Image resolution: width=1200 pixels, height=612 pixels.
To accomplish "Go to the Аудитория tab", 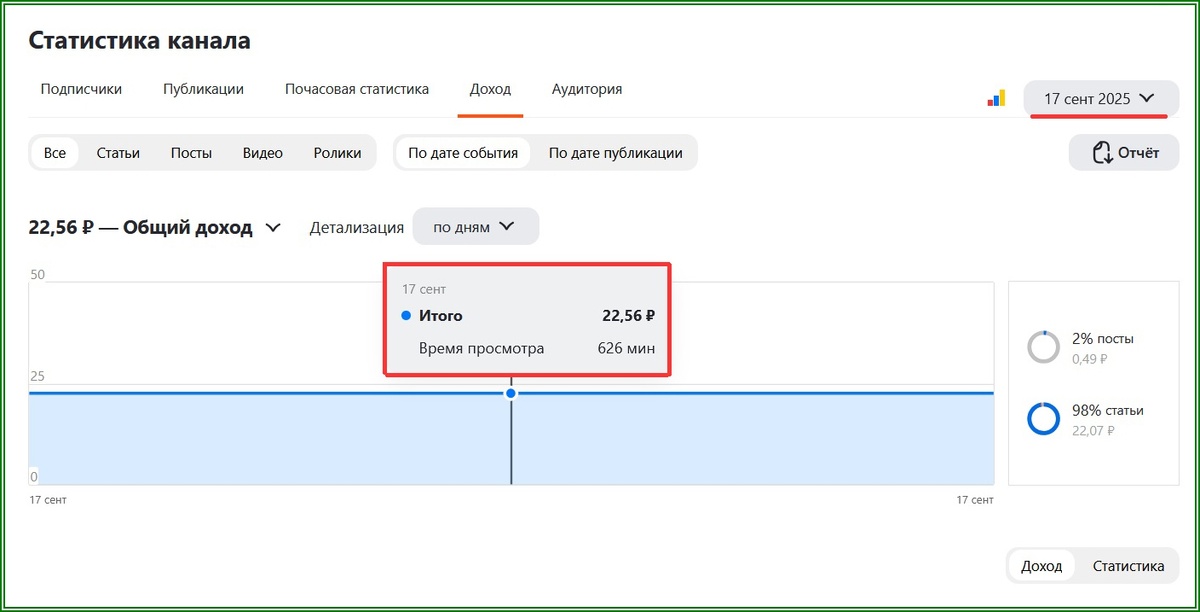I will pos(587,89).
